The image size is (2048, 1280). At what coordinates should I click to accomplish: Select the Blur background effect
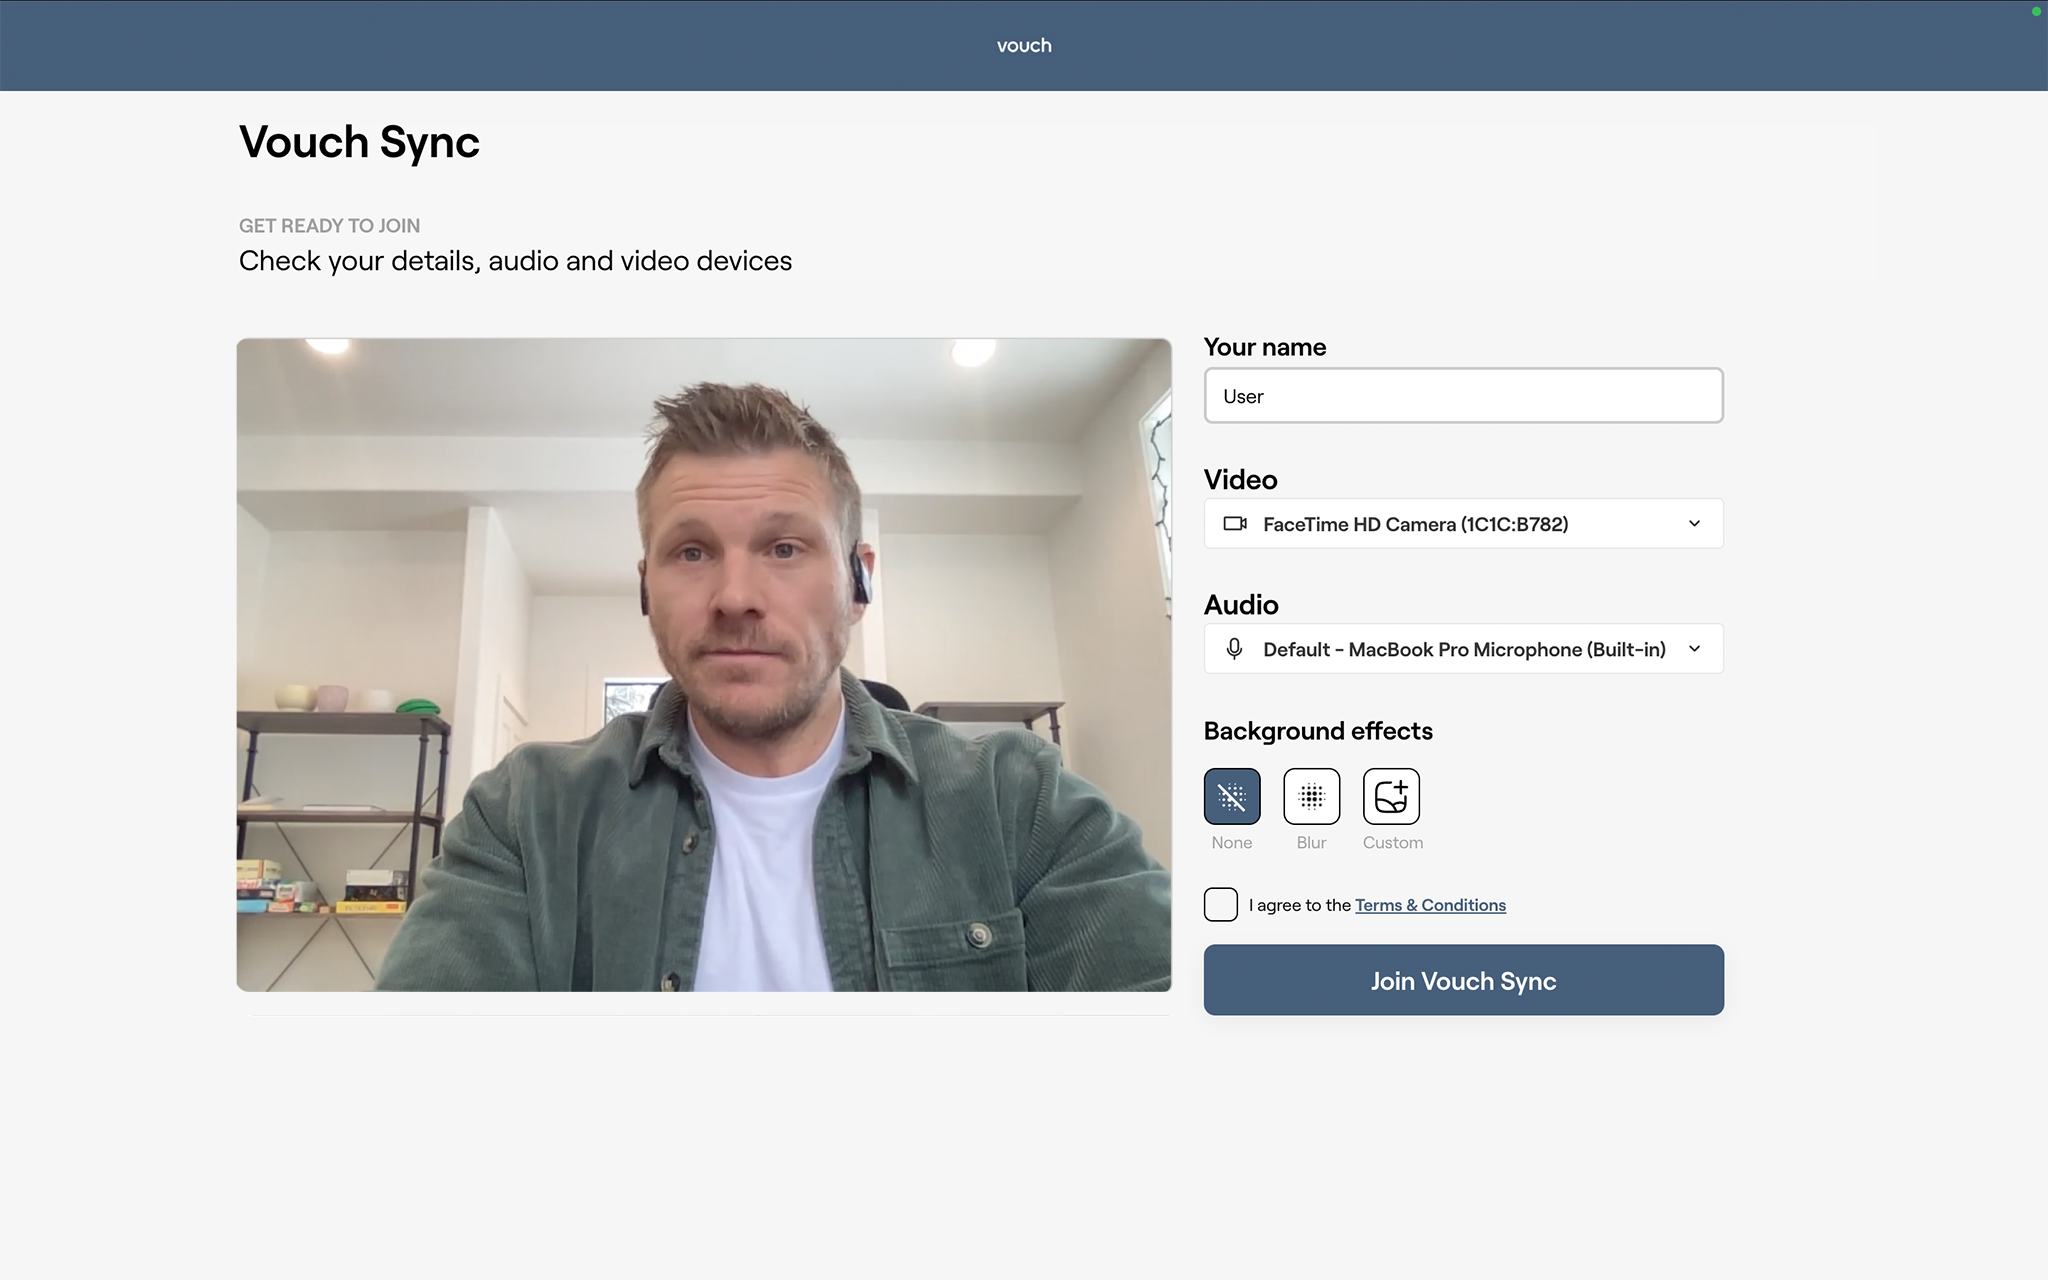(x=1311, y=796)
